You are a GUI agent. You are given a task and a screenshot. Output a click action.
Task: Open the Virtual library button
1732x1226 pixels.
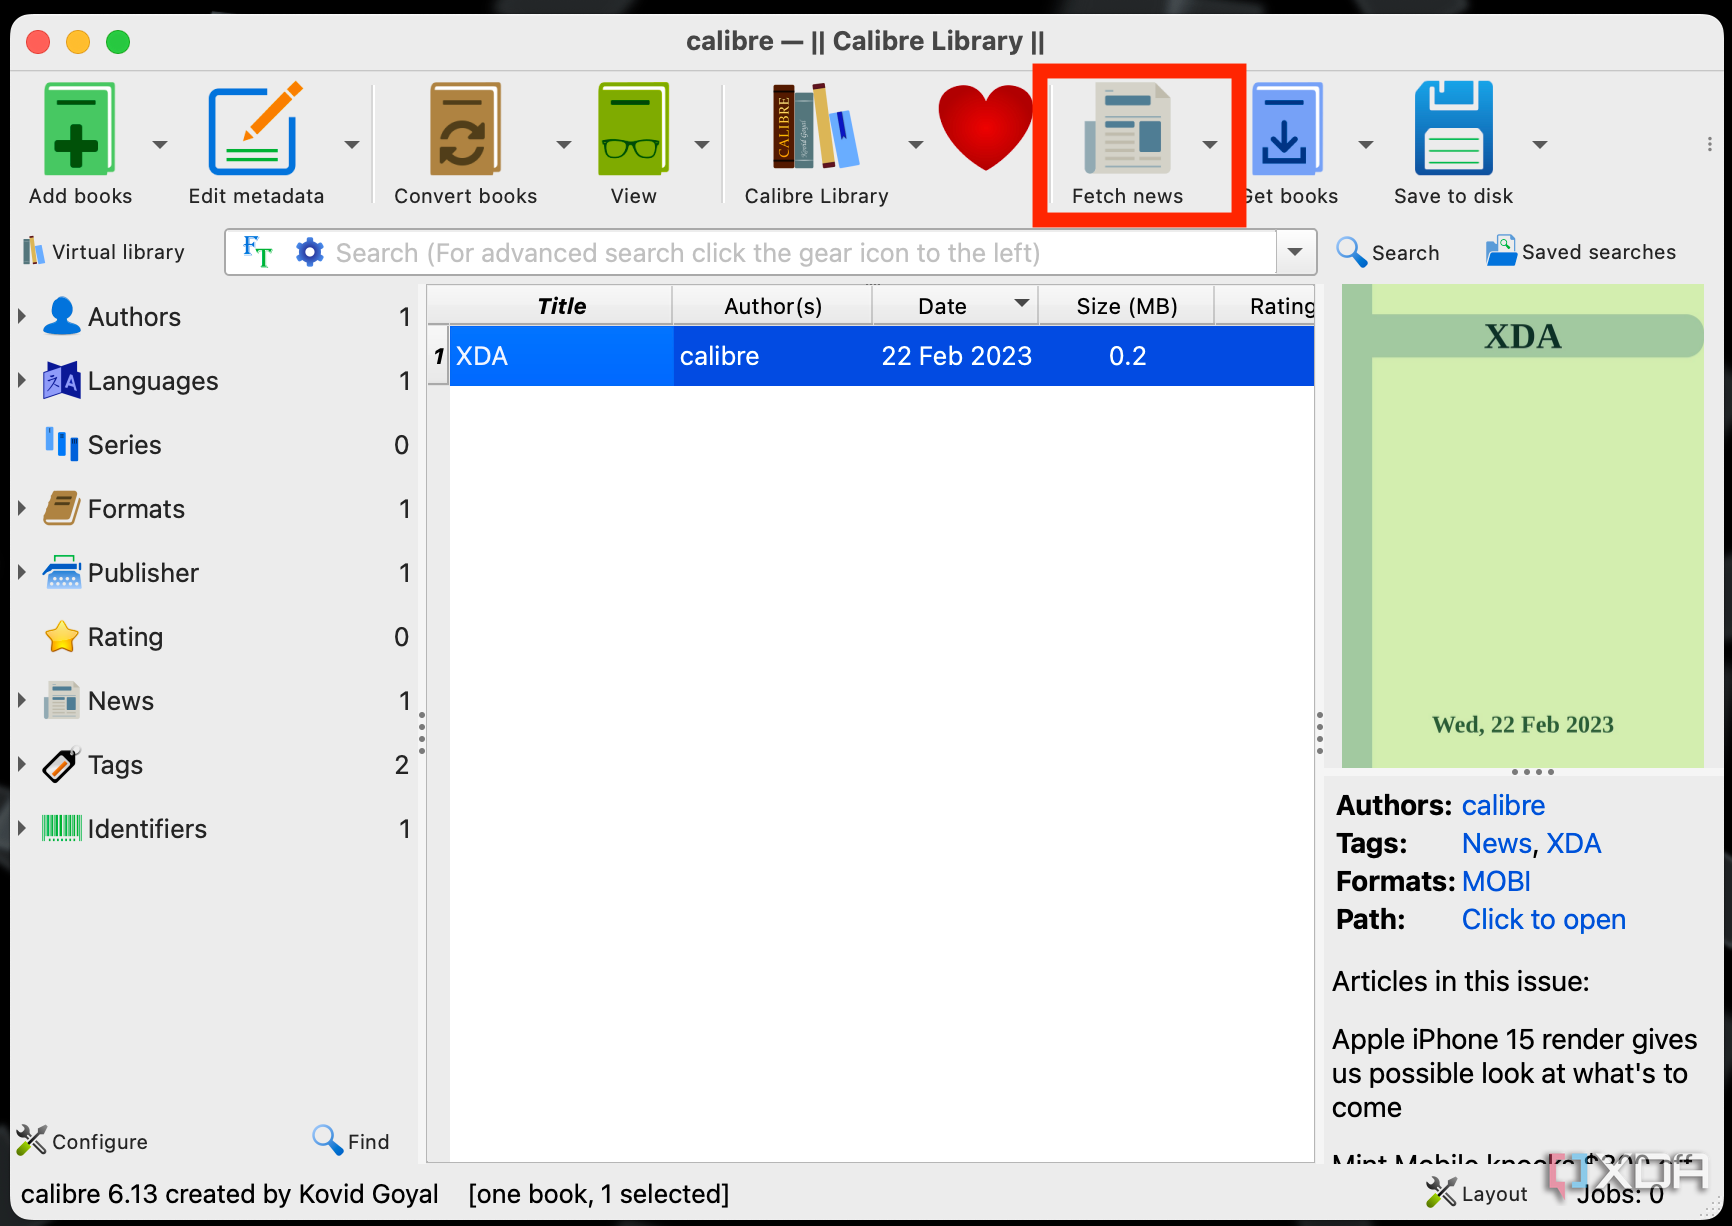tap(104, 252)
